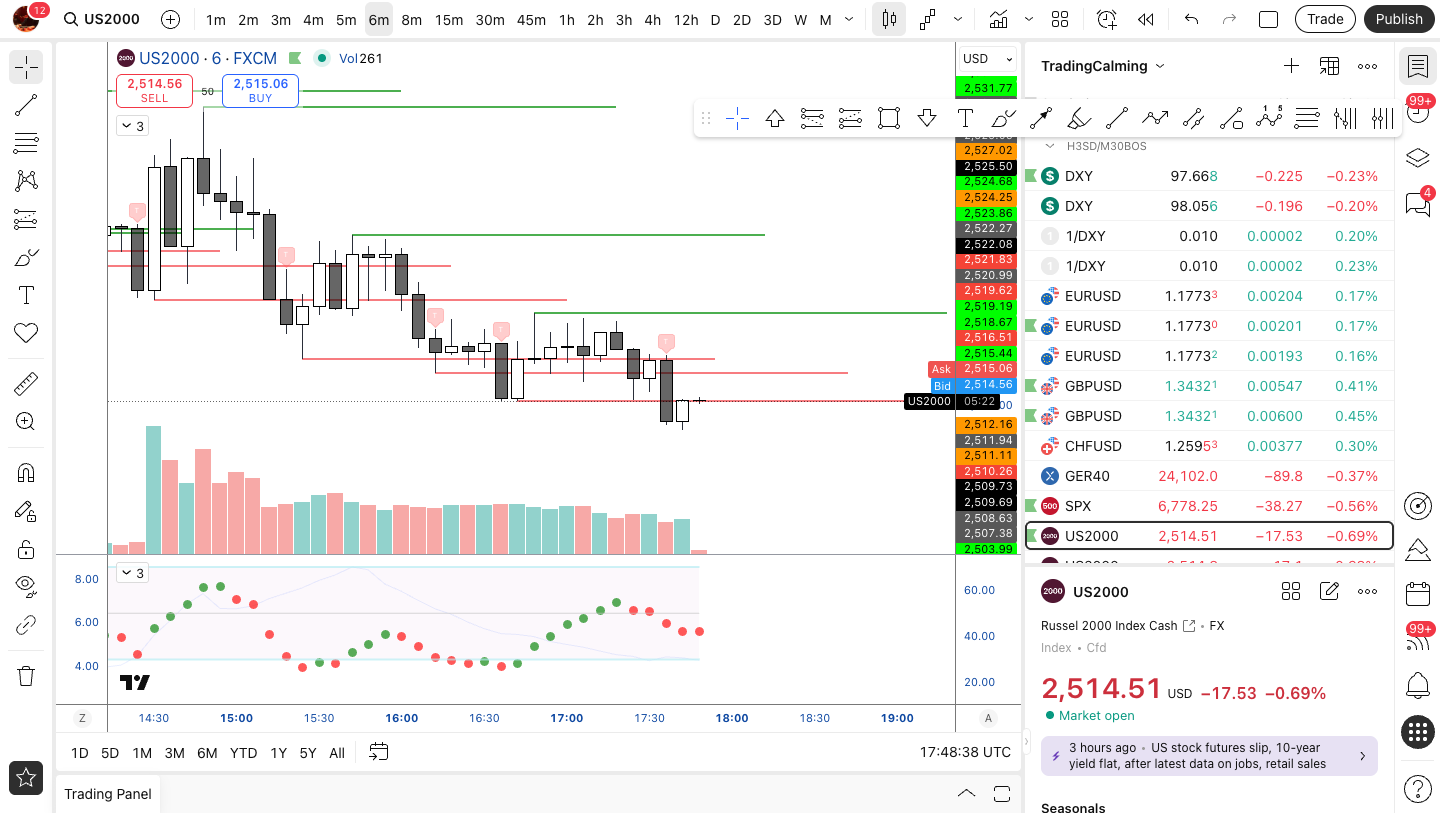Open the chats icon with 4 badge

click(1417, 204)
